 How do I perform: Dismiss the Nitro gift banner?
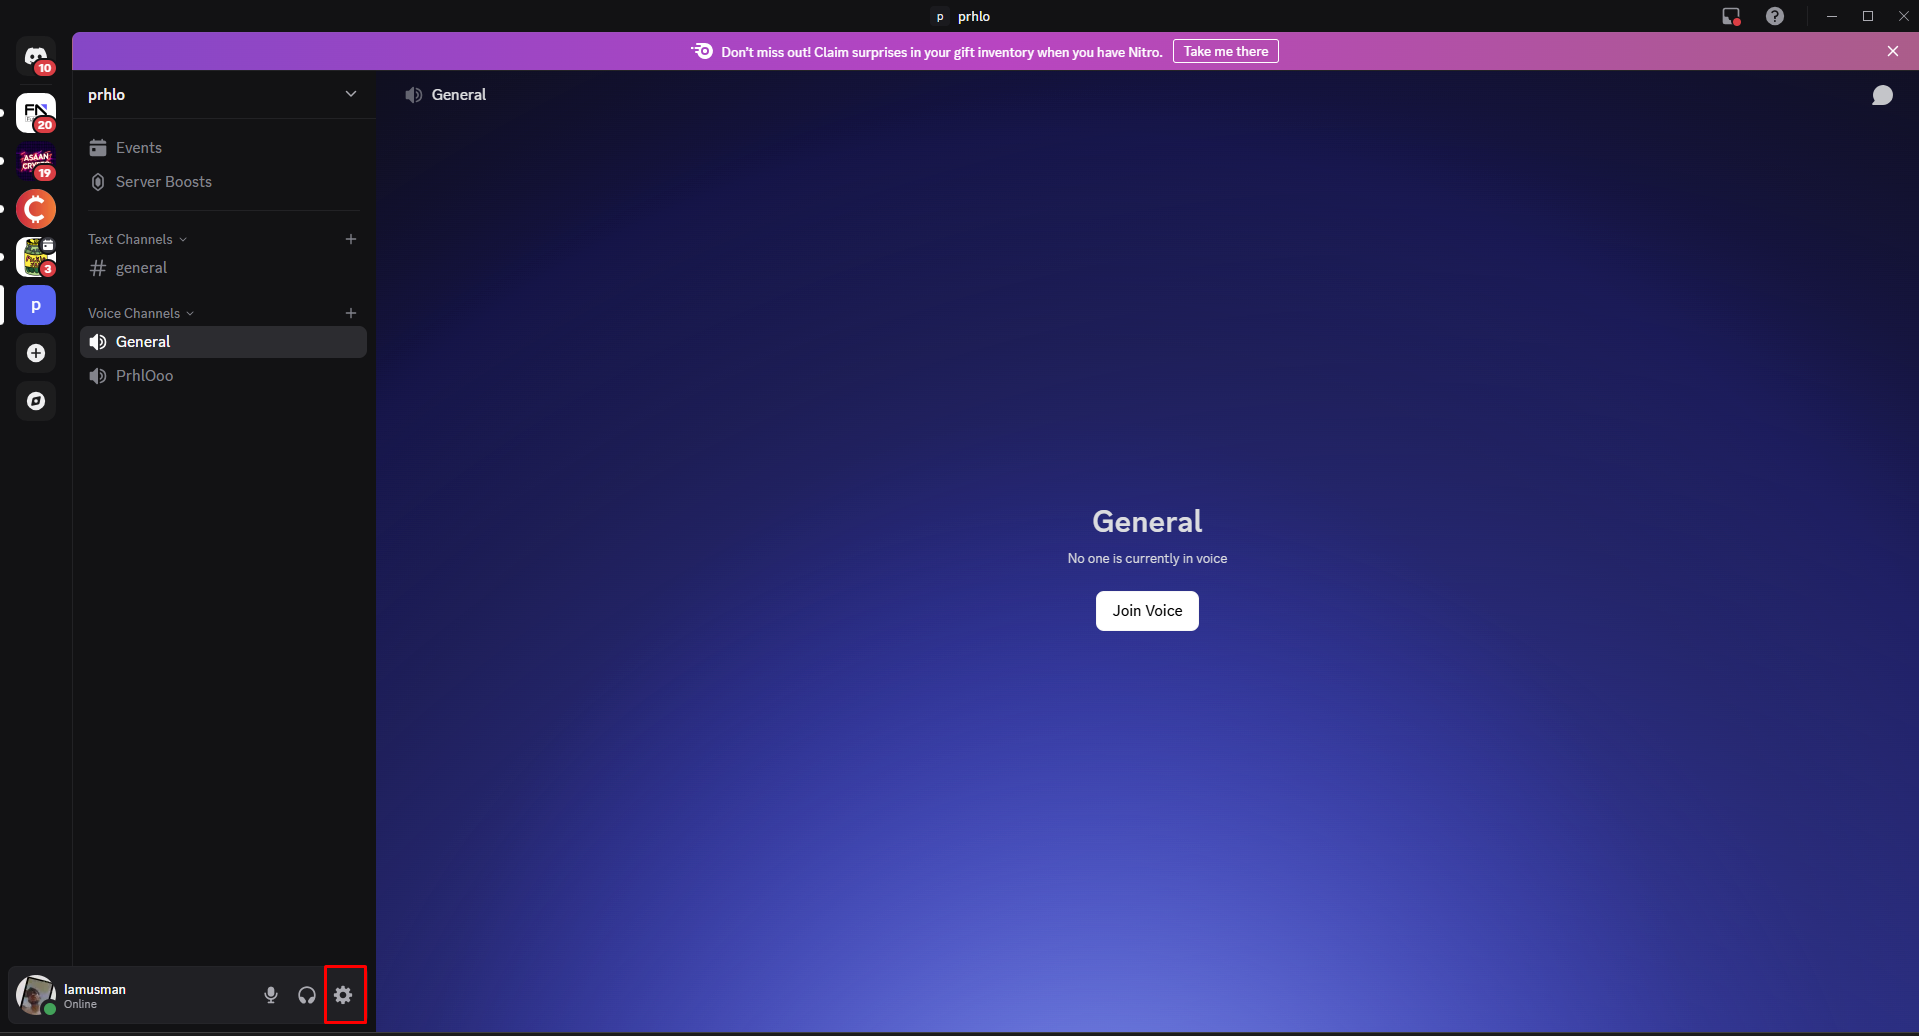coord(1893,51)
